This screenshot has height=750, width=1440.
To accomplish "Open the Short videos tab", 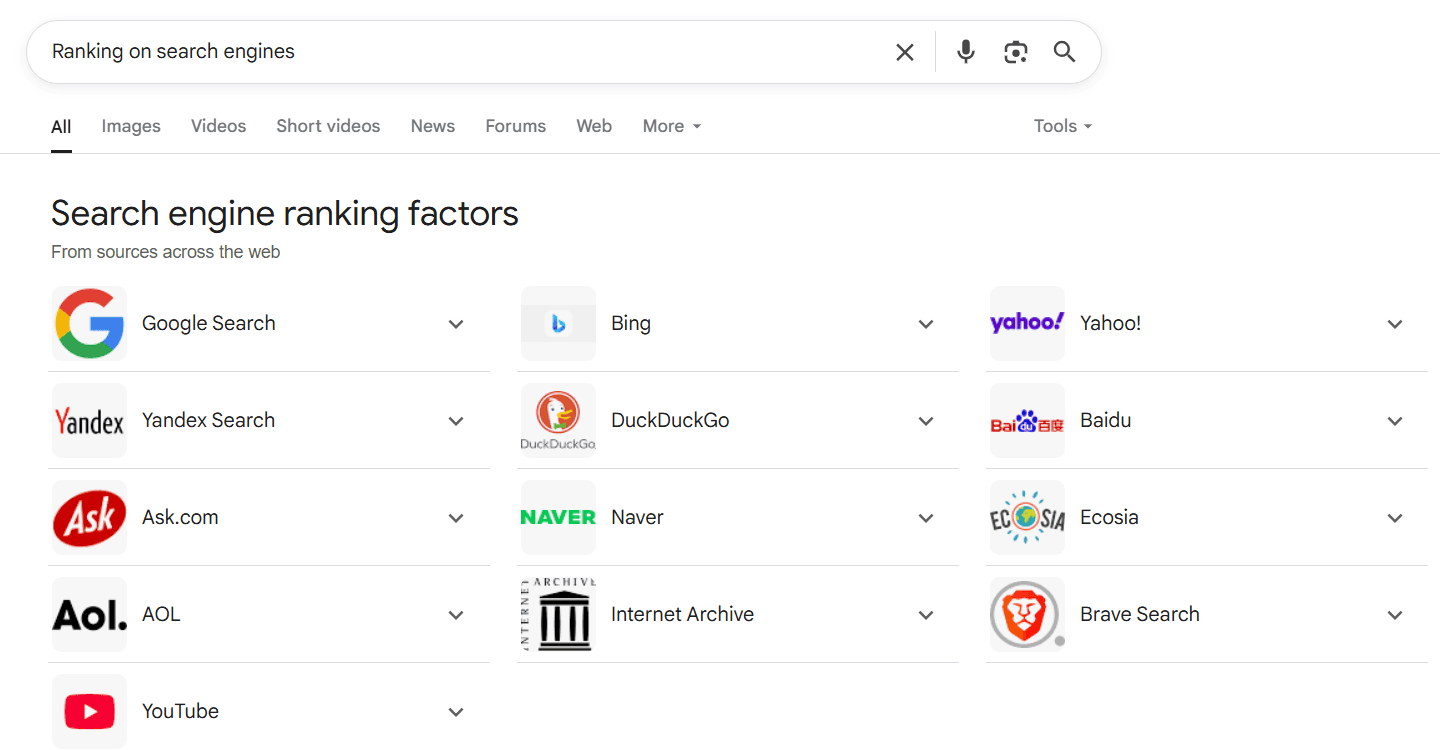I will (328, 126).
